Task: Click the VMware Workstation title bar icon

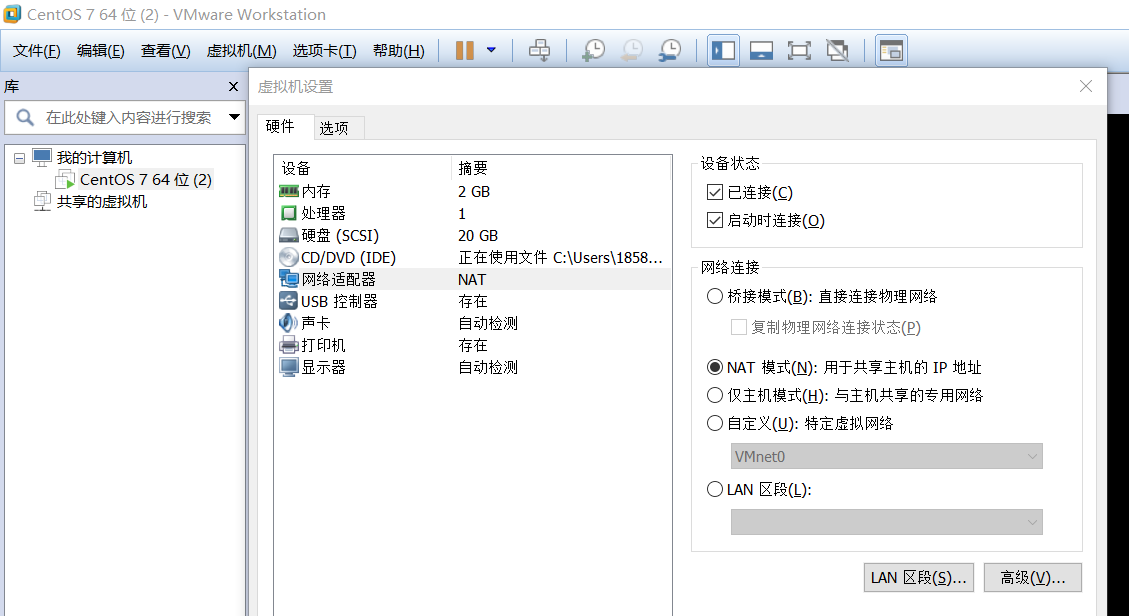Action: tap(12, 14)
